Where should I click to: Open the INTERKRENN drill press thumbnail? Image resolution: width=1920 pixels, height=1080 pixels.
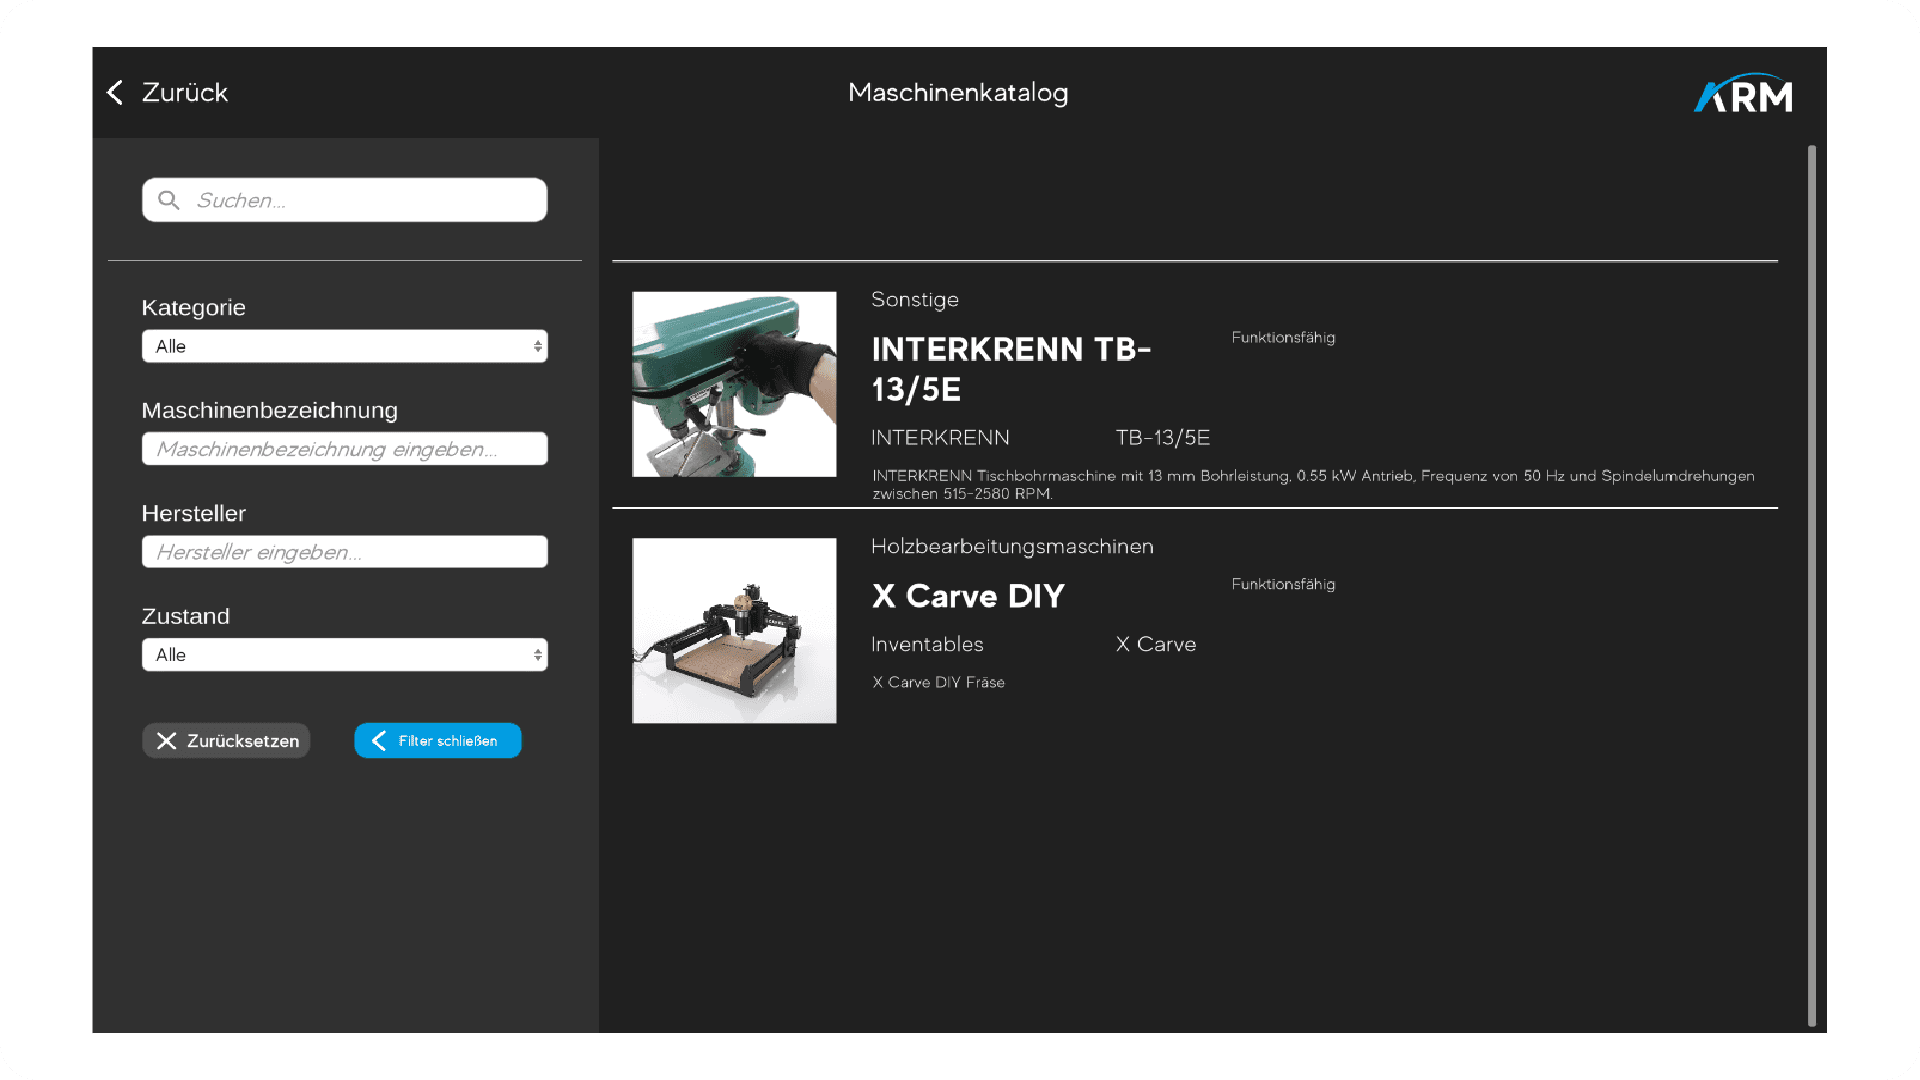pyautogui.click(x=734, y=384)
